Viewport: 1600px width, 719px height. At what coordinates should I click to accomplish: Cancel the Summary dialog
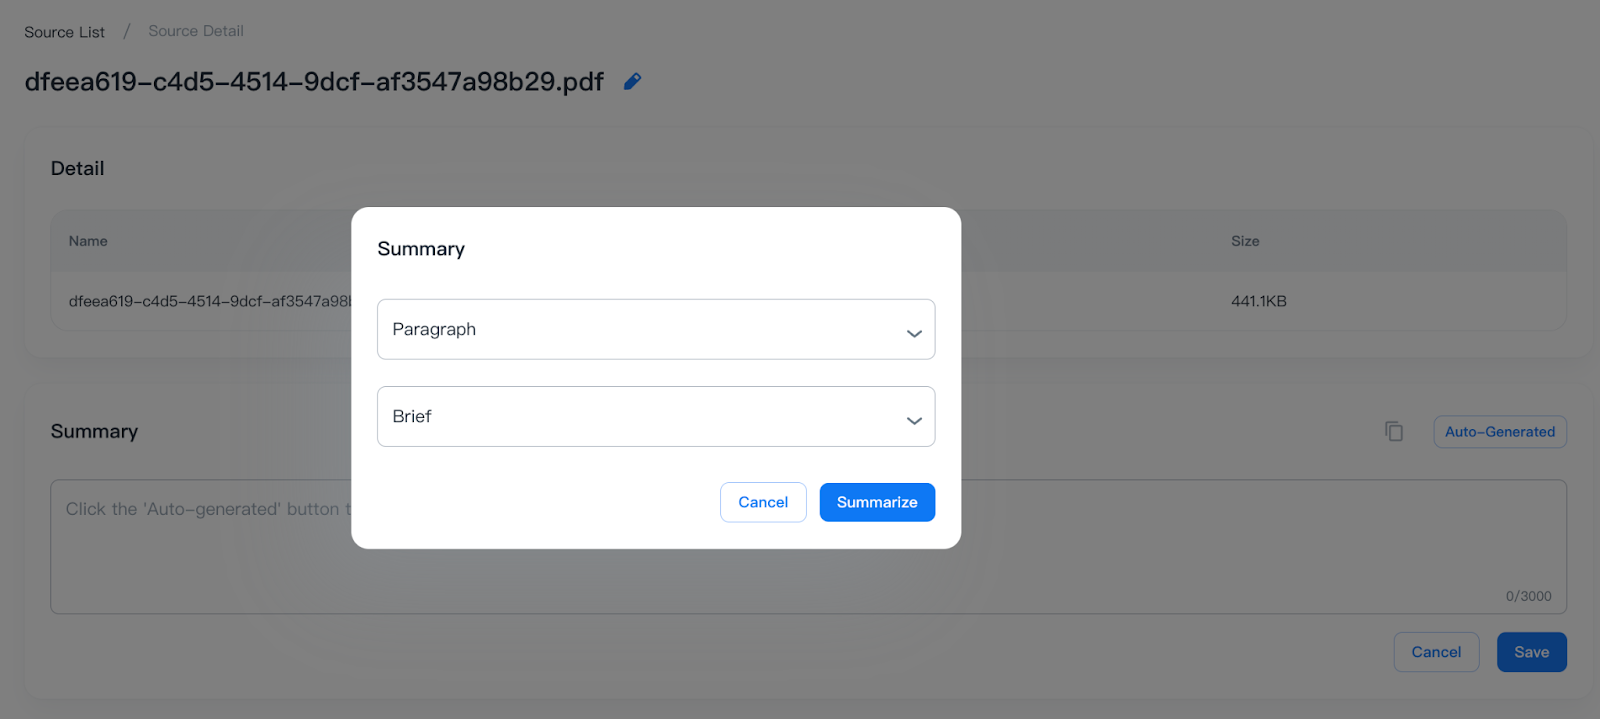[x=763, y=502]
